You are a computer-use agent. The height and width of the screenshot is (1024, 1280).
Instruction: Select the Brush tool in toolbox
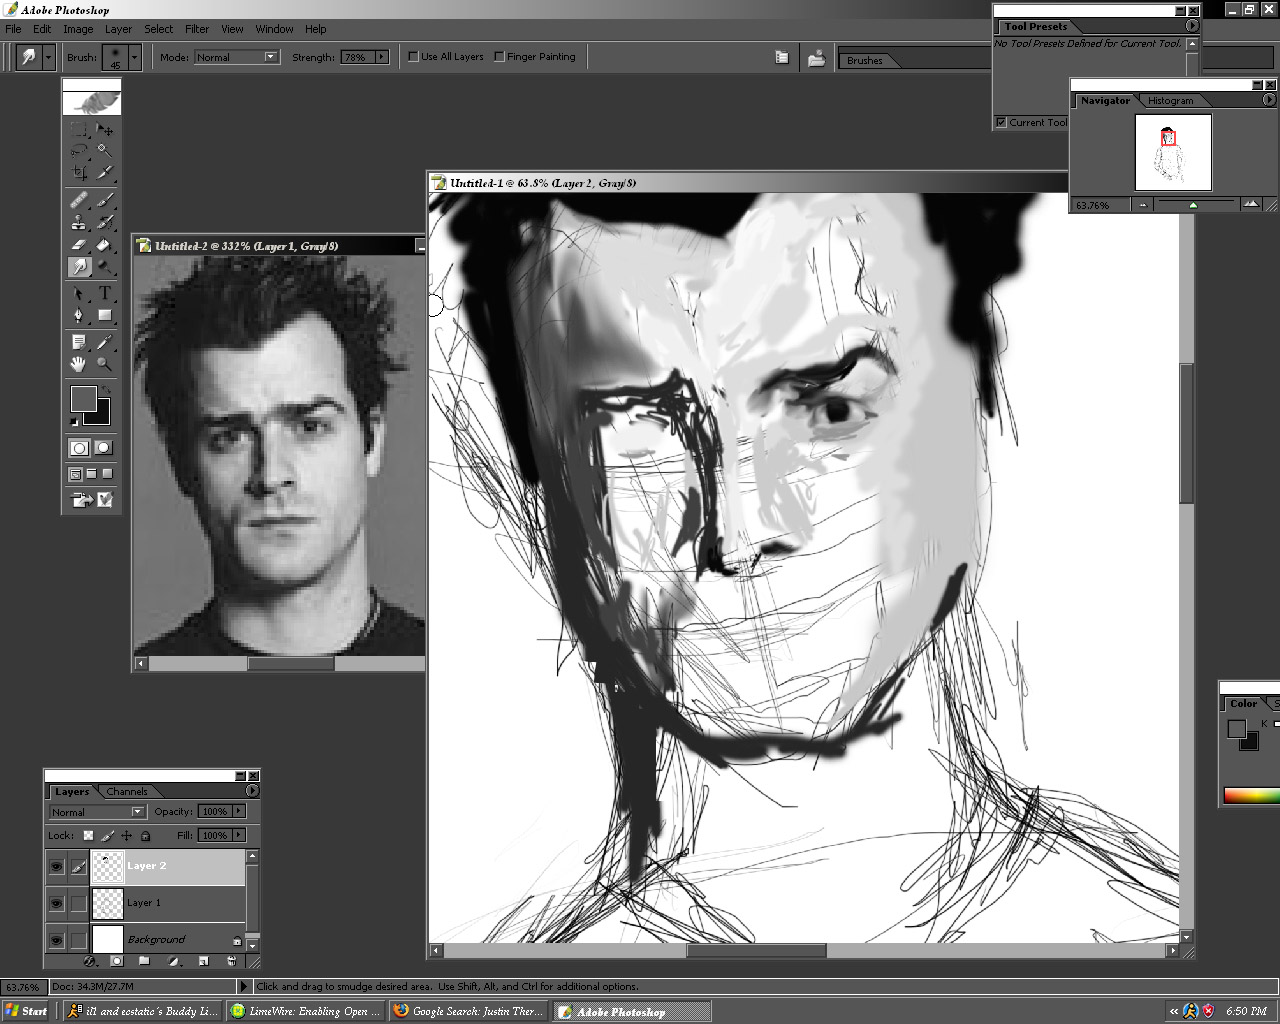[104, 200]
